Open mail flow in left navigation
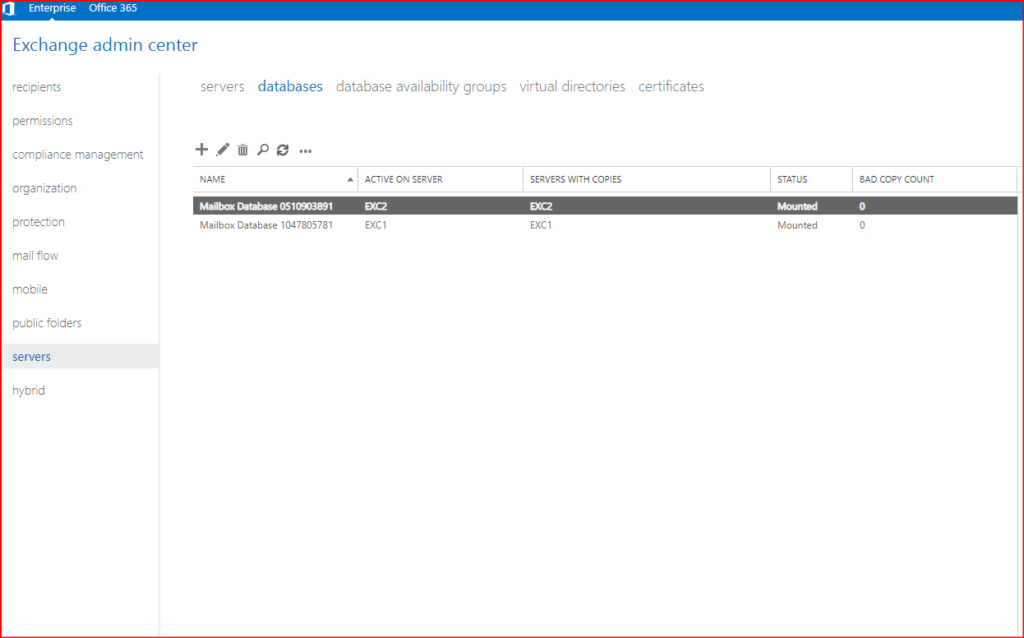Viewport: 1024px width, 638px height. click(35, 256)
